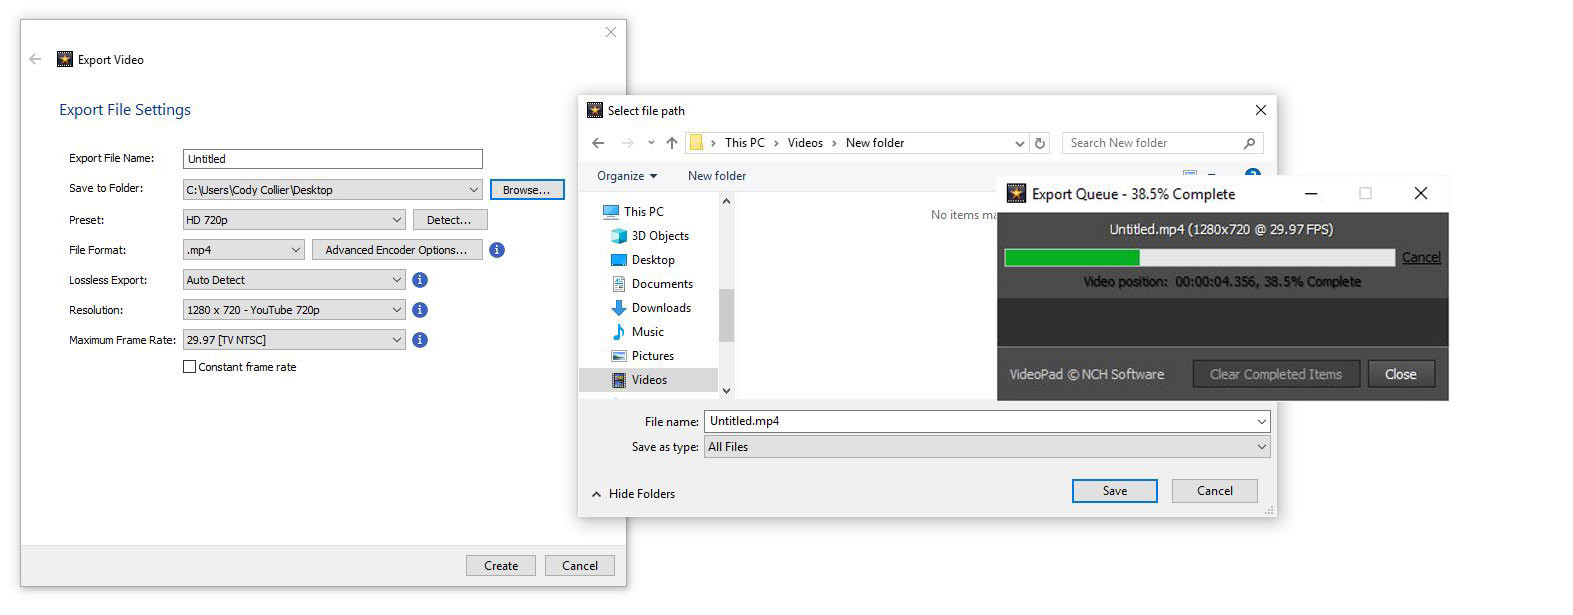Open info icon next to Advanced Encoder Options
Viewport: 1573px width, 615px height.
pos(497,250)
